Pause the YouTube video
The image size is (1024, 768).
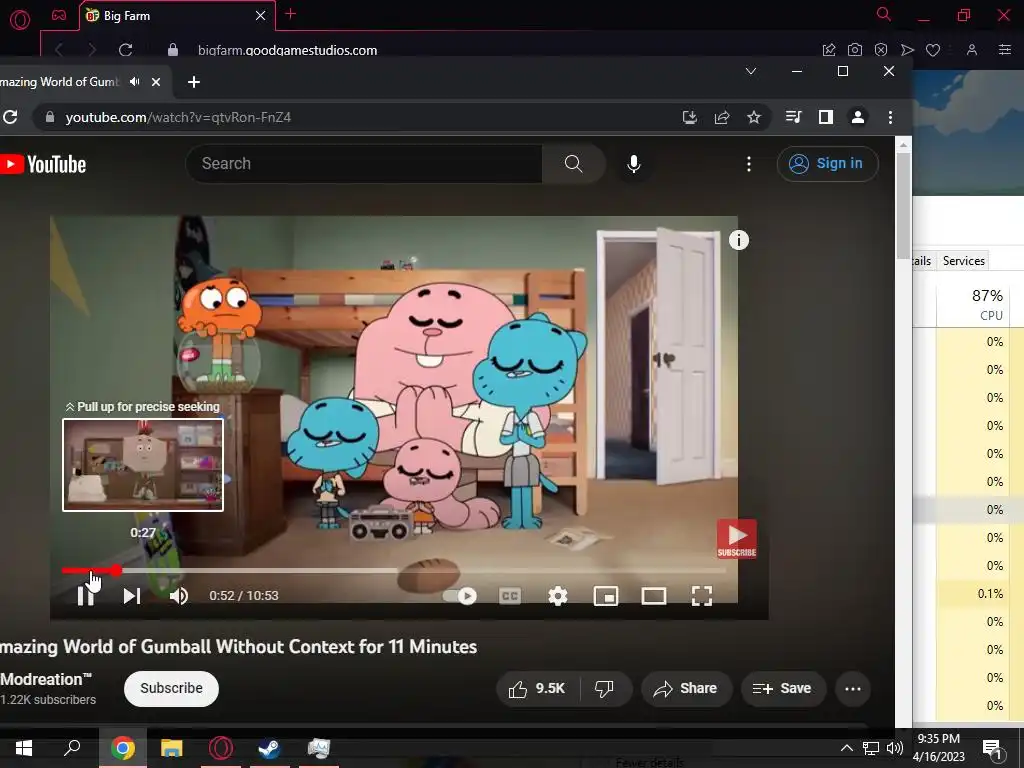tap(86, 596)
